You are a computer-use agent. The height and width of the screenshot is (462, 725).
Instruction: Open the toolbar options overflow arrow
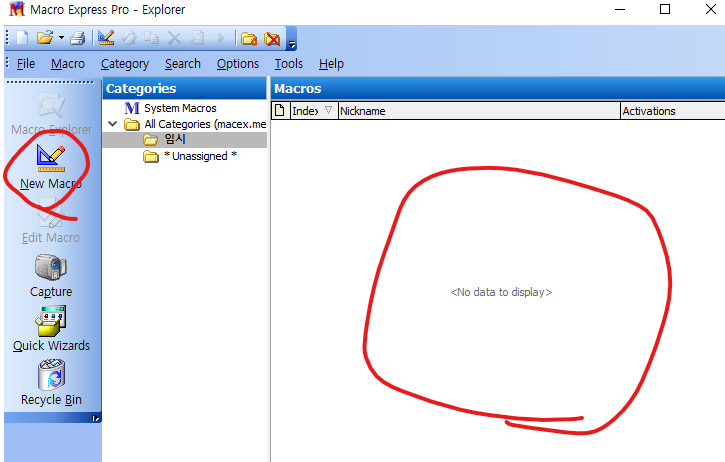292,44
